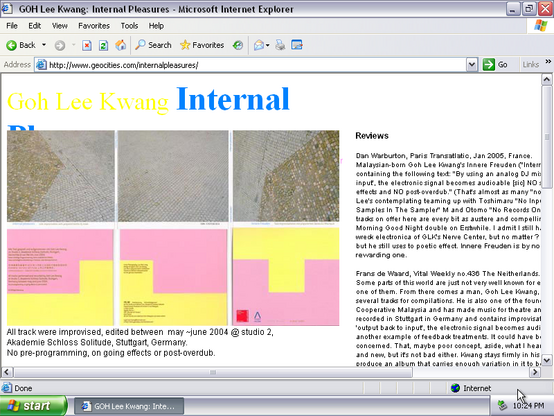Click the horizontal scrollbar right arrow
The width and height of the screenshot is (554, 416).
point(535,372)
